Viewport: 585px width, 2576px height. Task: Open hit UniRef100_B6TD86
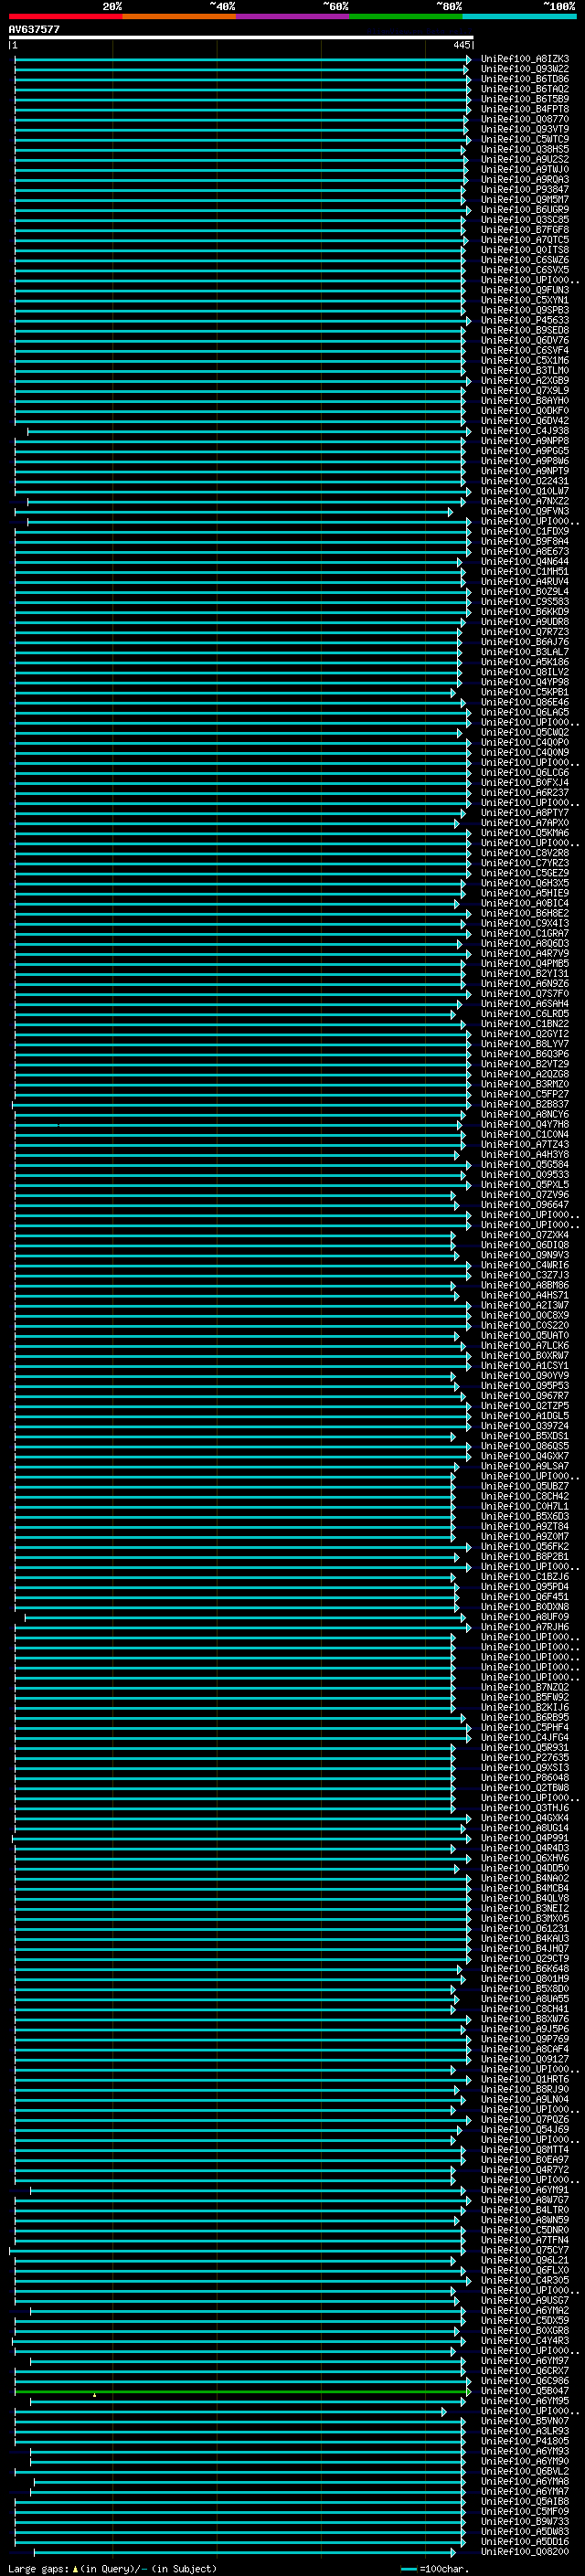point(525,79)
